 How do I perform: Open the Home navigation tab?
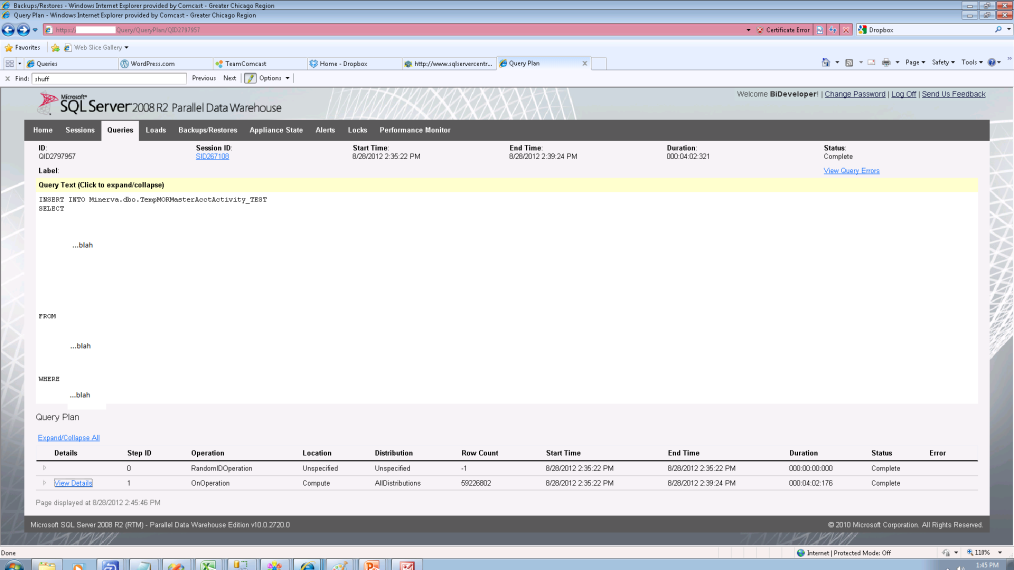tap(43, 130)
